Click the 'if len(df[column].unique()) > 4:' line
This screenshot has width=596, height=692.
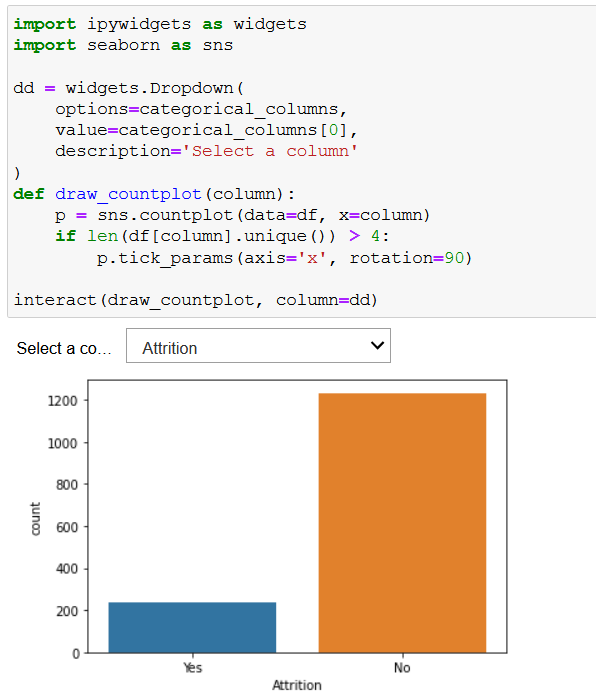(222, 236)
